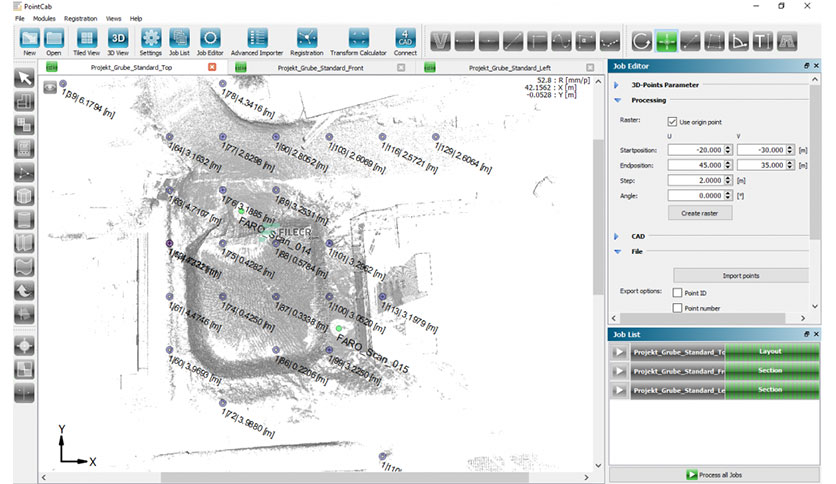Click the Create raster button
Viewport: 836px width, 484px height.
pyautogui.click(x=700, y=213)
